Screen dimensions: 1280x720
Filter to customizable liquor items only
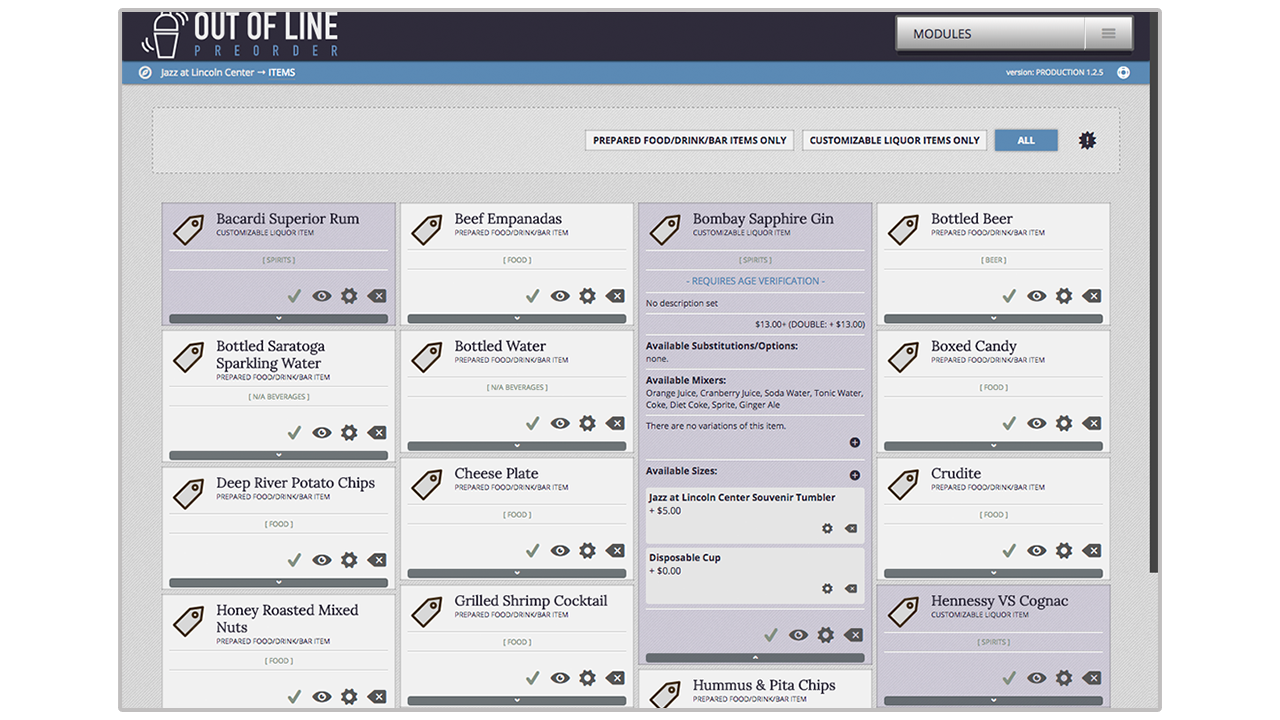coord(895,141)
